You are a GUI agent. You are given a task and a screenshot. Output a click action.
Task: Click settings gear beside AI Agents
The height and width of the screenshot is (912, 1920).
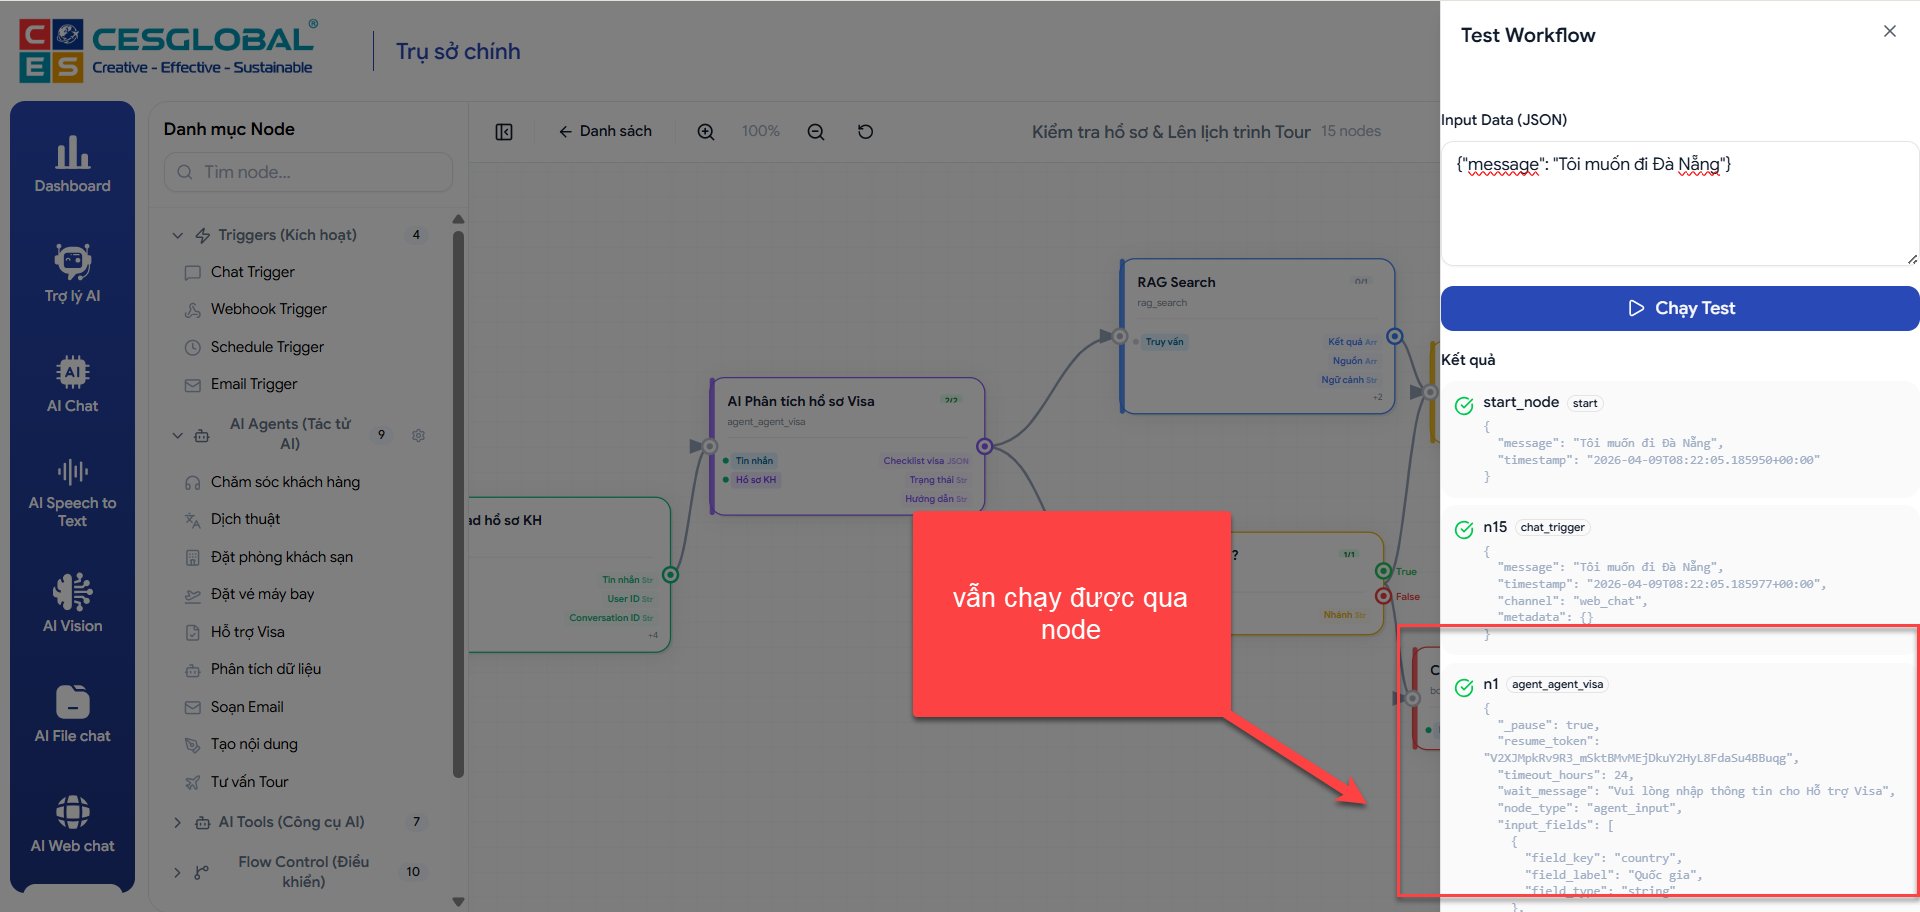point(419,435)
